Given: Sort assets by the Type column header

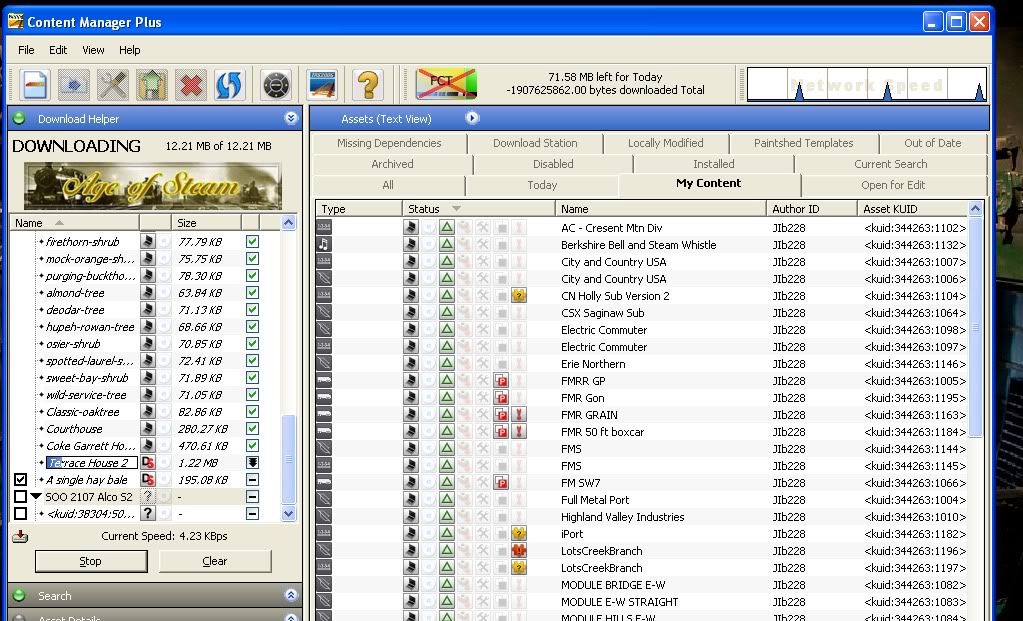Looking at the screenshot, I should click(359, 209).
